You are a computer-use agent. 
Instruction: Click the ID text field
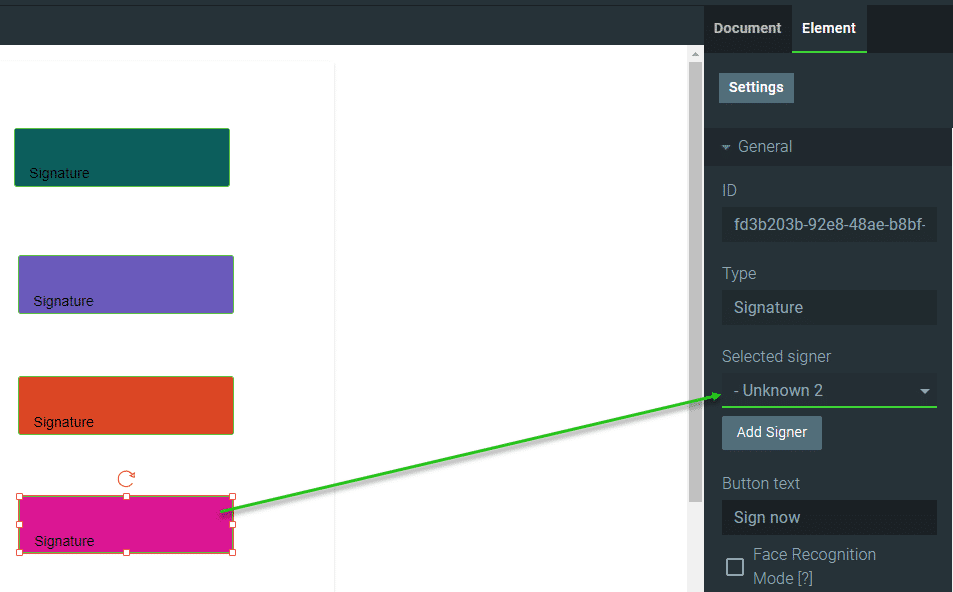[x=829, y=225]
